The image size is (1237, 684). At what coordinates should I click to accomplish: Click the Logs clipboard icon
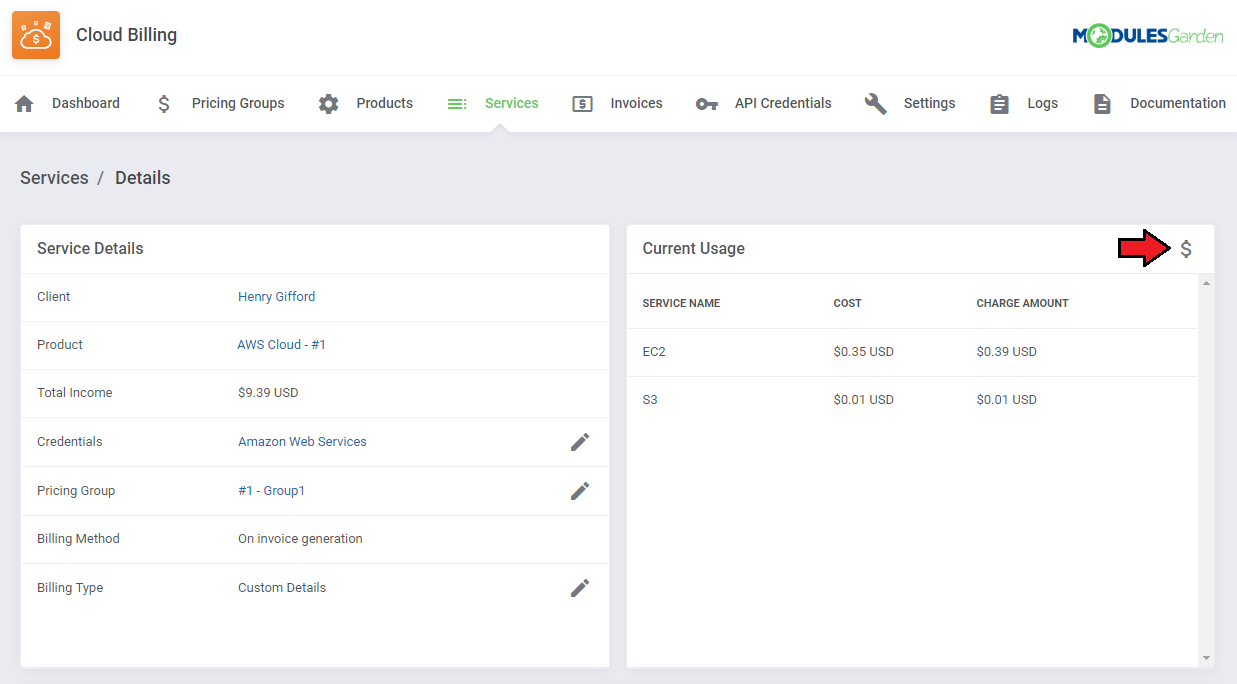[999, 104]
